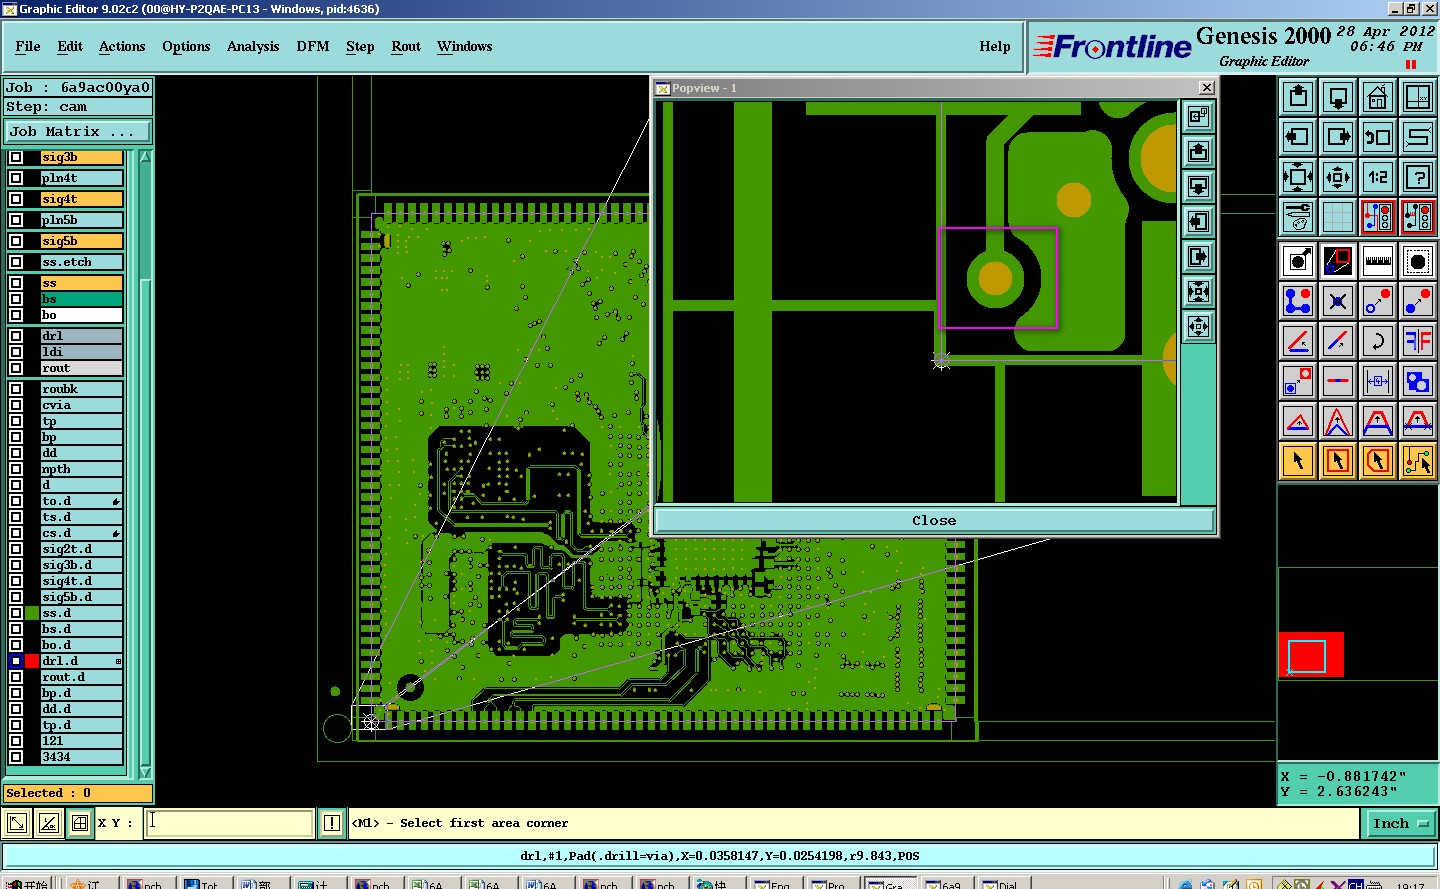Open the Inch units dropdown
The height and width of the screenshot is (889, 1440).
pos(1400,823)
